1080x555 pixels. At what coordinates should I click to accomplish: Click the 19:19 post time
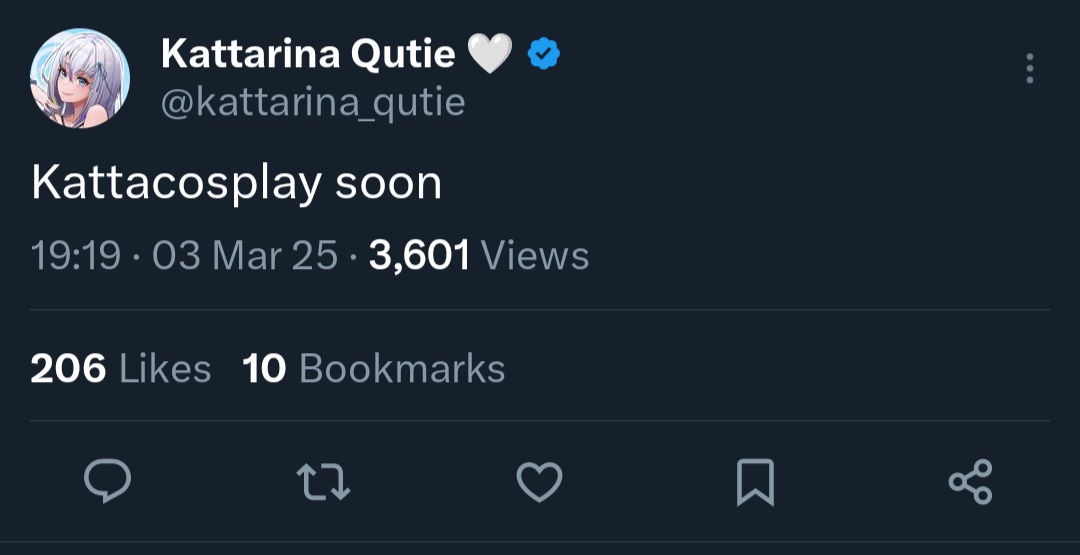coord(75,256)
